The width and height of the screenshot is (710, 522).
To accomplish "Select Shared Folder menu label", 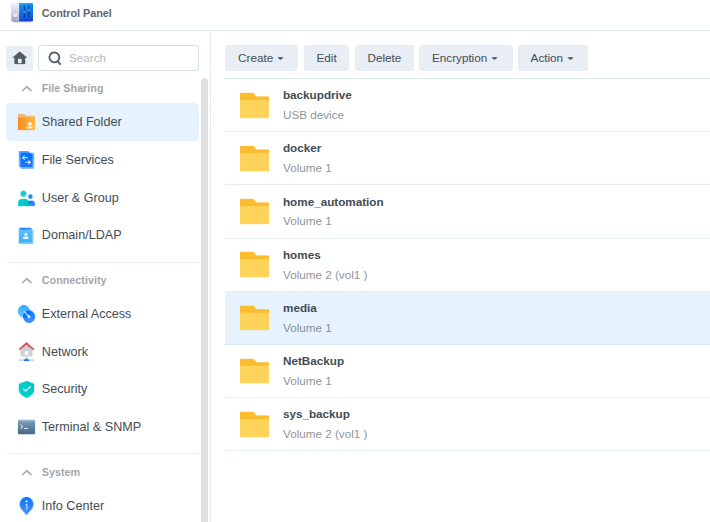I will pos(82,122).
